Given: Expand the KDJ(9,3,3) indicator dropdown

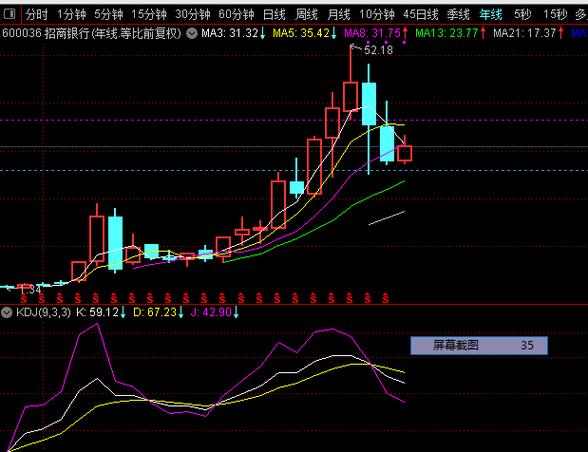Looking at the screenshot, I should coord(6,312).
